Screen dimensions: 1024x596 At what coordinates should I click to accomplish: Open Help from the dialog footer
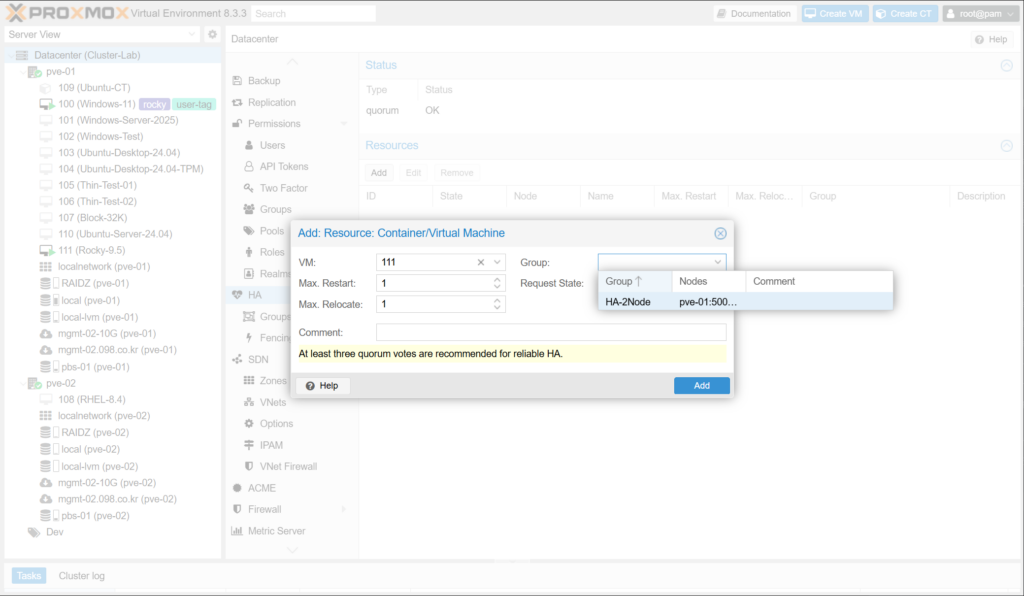pyautogui.click(x=322, y=386)
